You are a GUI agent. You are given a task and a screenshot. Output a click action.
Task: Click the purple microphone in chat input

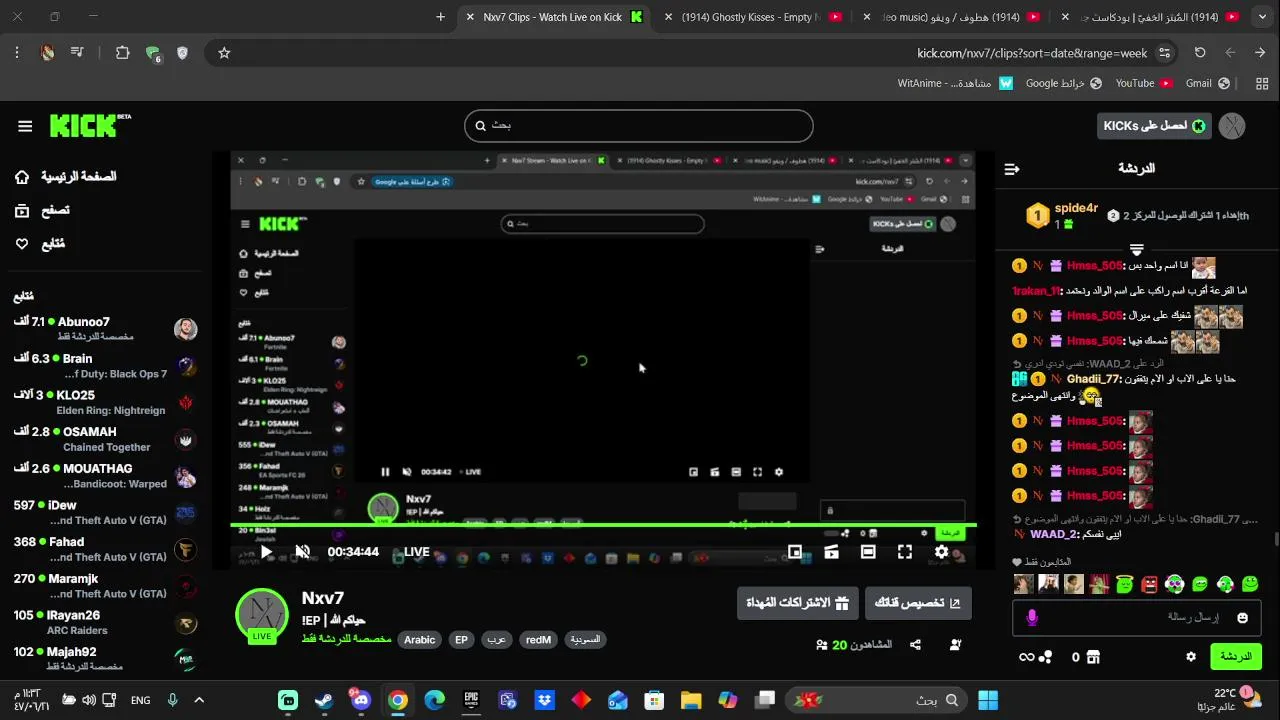tap(1032, 618)
